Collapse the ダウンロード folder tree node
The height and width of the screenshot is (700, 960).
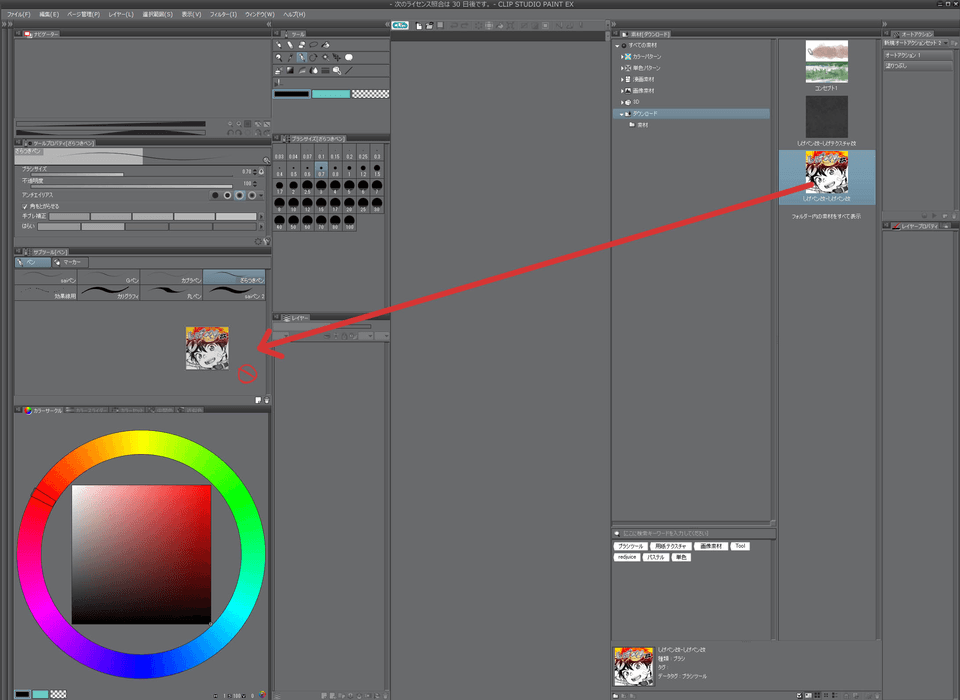[x=621, y=114]
